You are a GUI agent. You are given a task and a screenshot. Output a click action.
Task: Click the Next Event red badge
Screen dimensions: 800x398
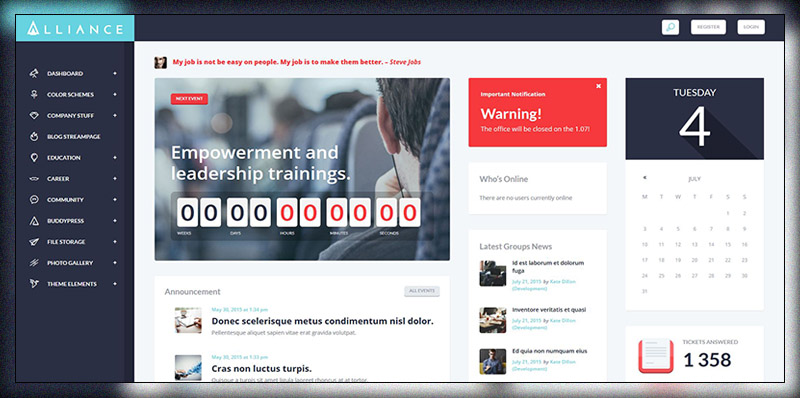click(189, 98)
